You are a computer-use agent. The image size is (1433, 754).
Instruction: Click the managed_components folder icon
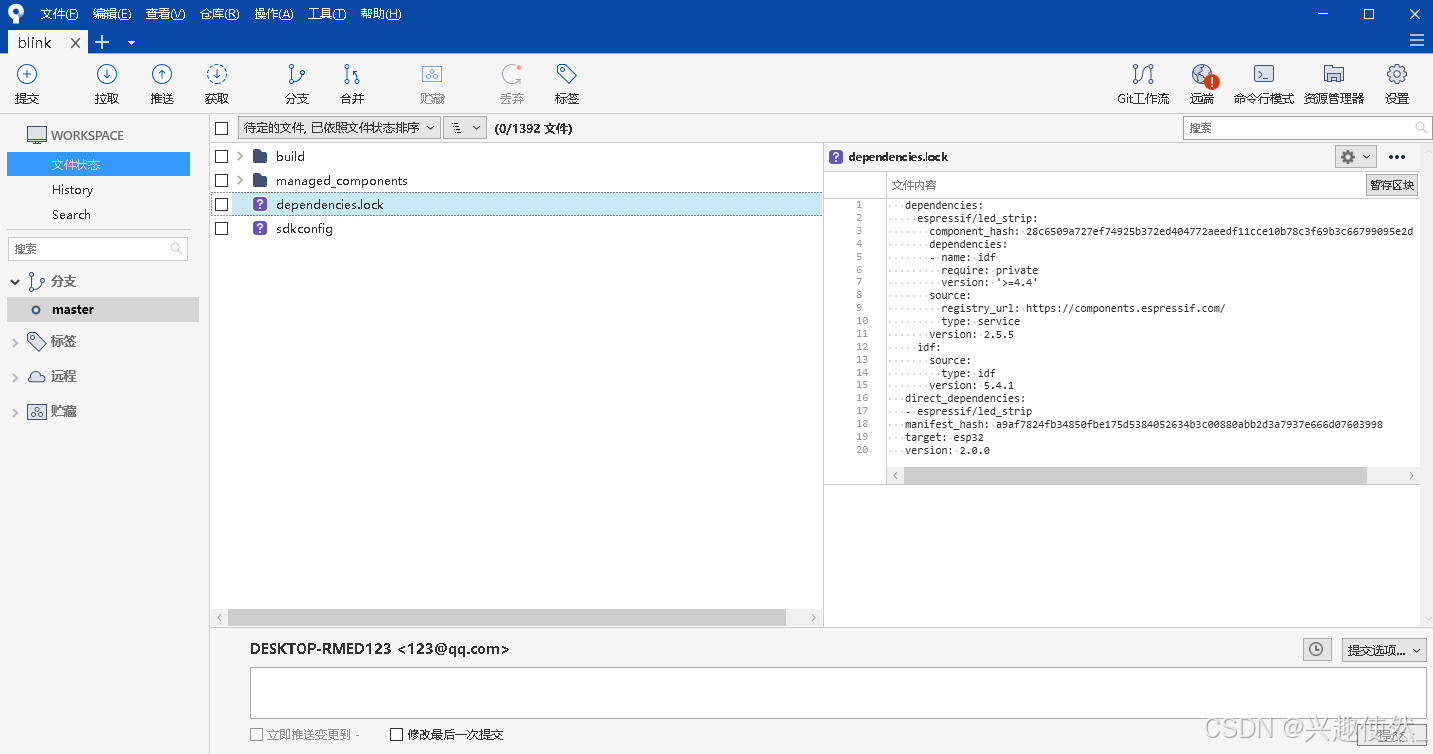click(260, 180)
